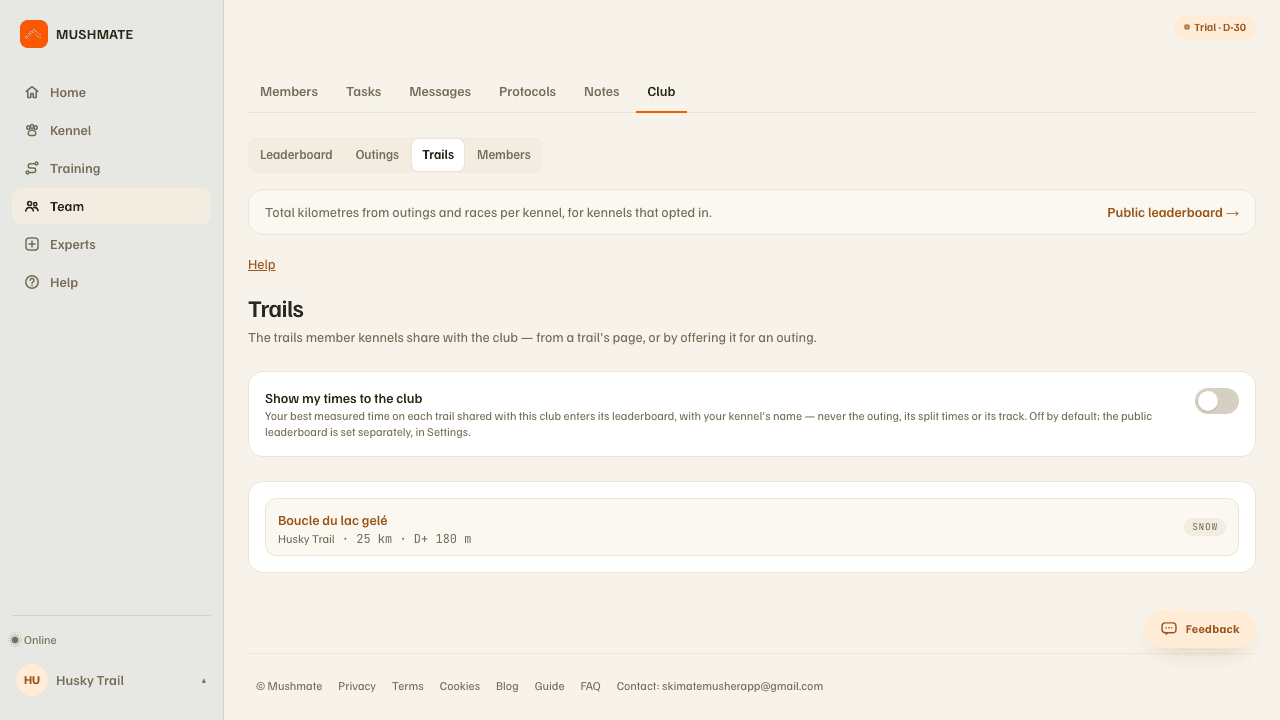Viewport: 1280px width, 720px height.
Task: Click the Help question mark icon
Action: tap(32, 282)
